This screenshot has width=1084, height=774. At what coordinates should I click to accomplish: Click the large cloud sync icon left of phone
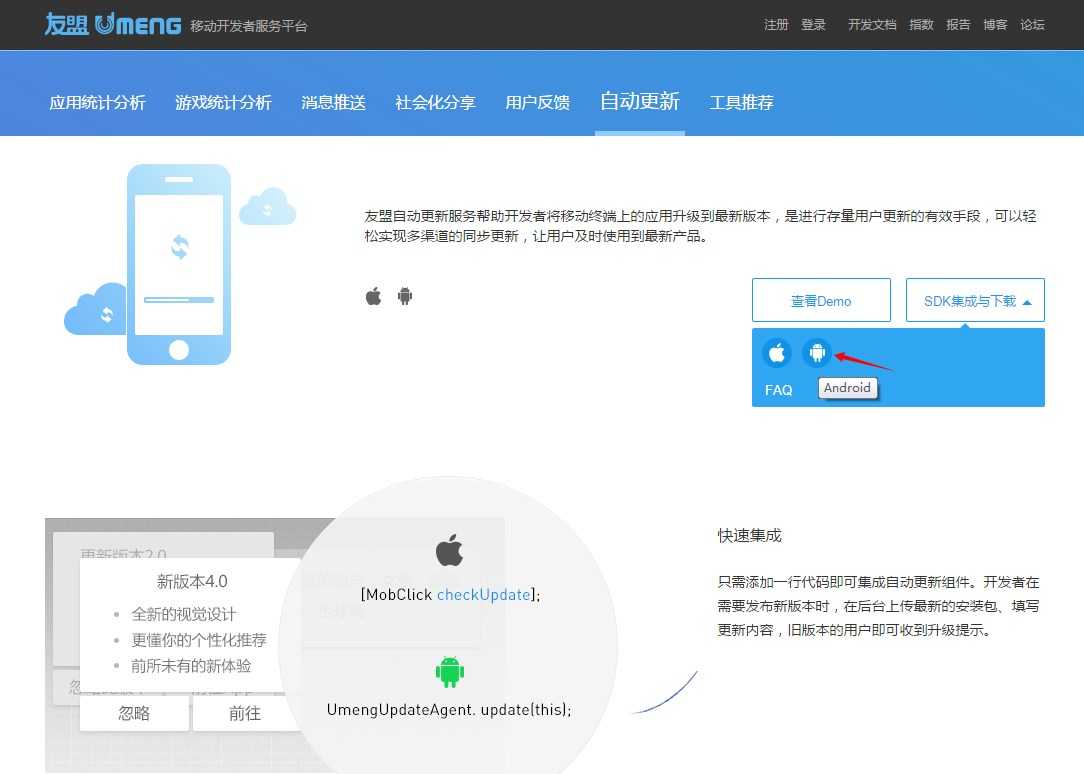[95, 309]
